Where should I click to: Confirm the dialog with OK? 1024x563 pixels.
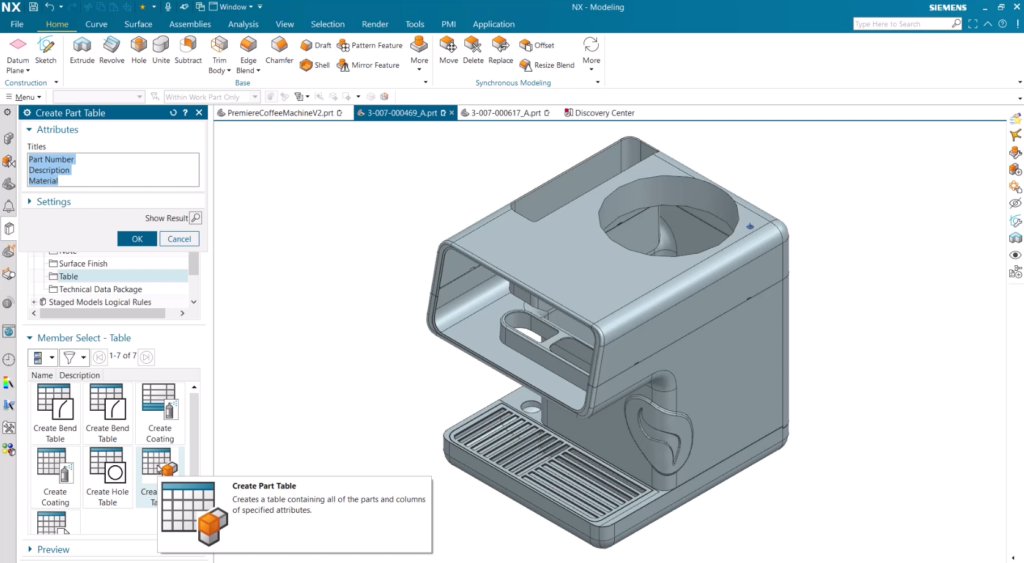(137, 239)
